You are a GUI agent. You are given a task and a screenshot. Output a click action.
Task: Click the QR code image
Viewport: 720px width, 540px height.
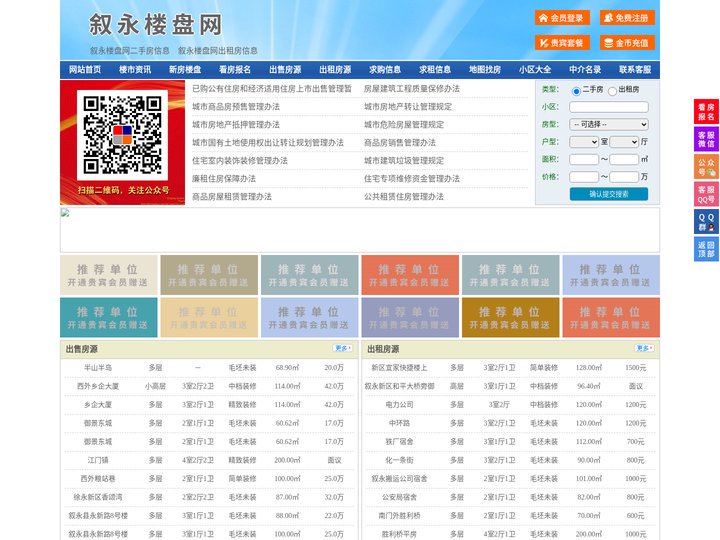[x=122, y=135]
